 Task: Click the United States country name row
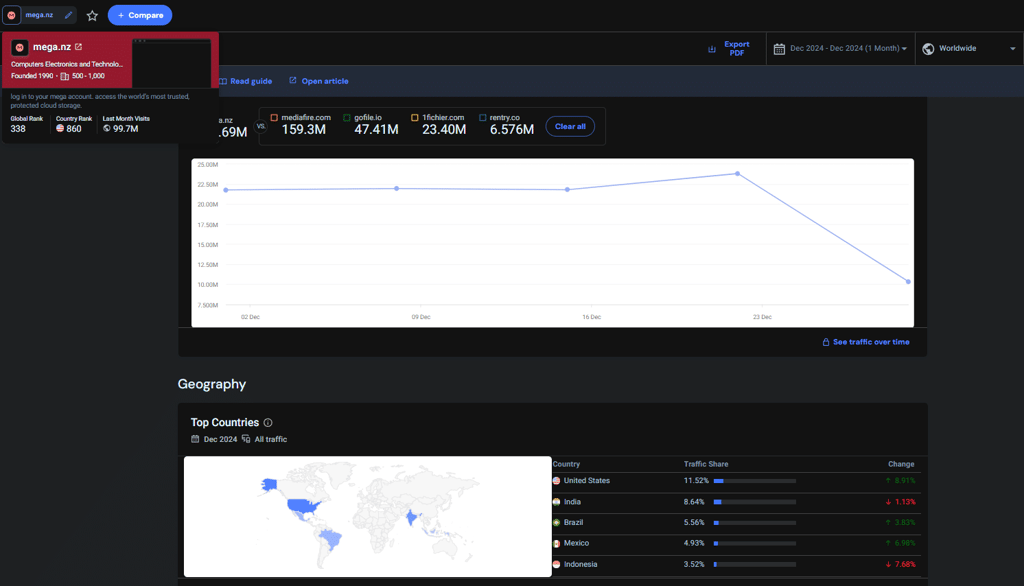(586, 481)
